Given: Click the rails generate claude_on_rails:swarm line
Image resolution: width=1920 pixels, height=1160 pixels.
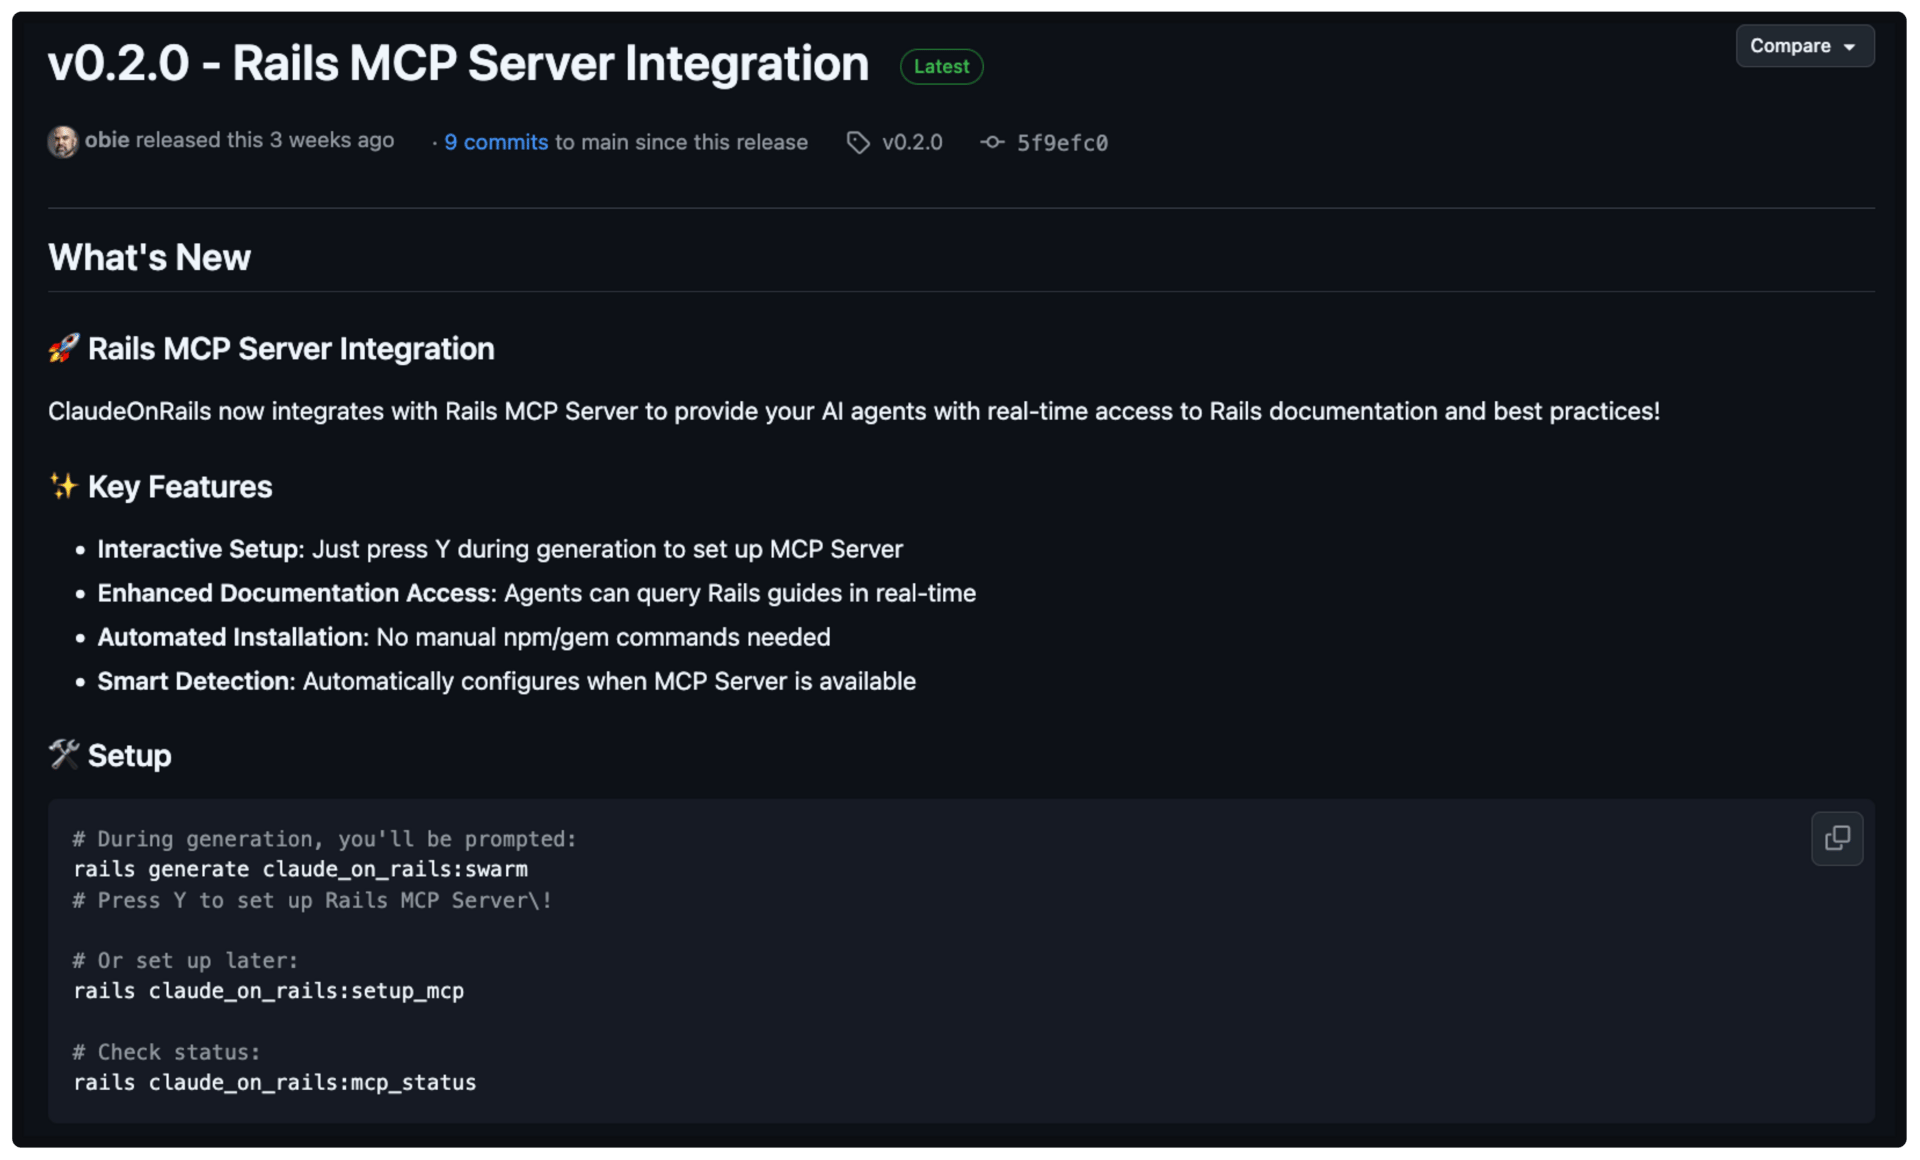Looking at the screenshot, I should tap(300, 869).
